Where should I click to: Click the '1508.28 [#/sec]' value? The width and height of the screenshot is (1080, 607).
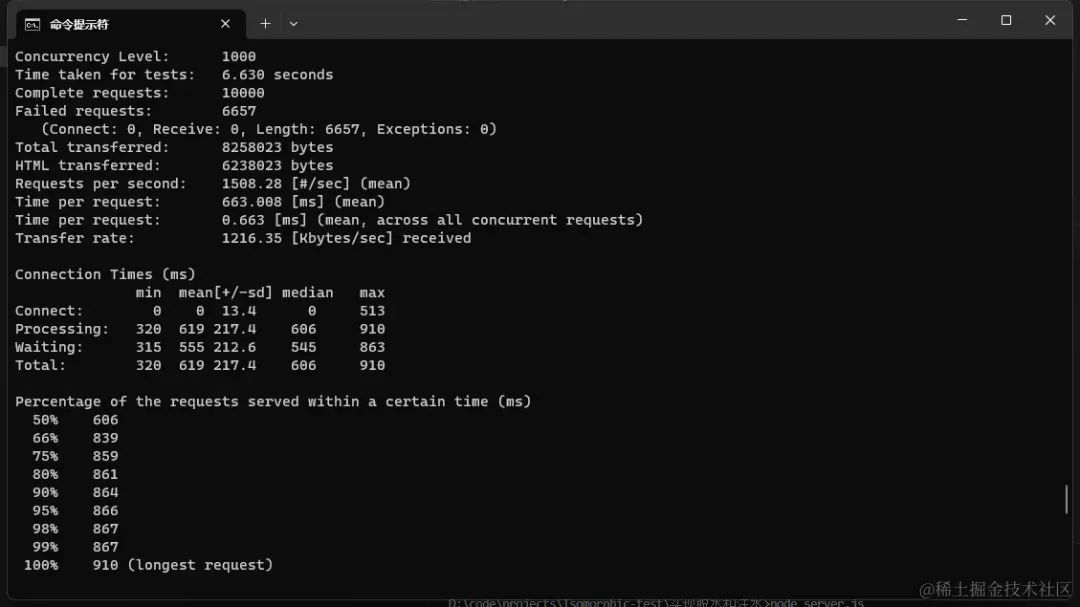(286, 183)
